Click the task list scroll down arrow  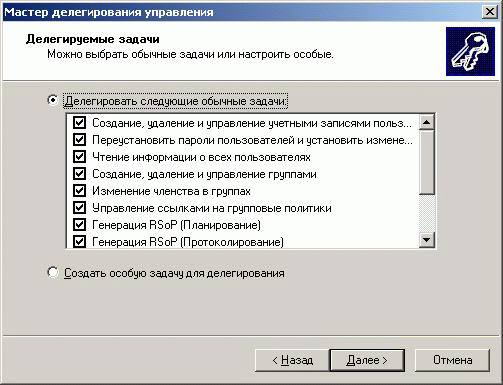pos(426,239)
